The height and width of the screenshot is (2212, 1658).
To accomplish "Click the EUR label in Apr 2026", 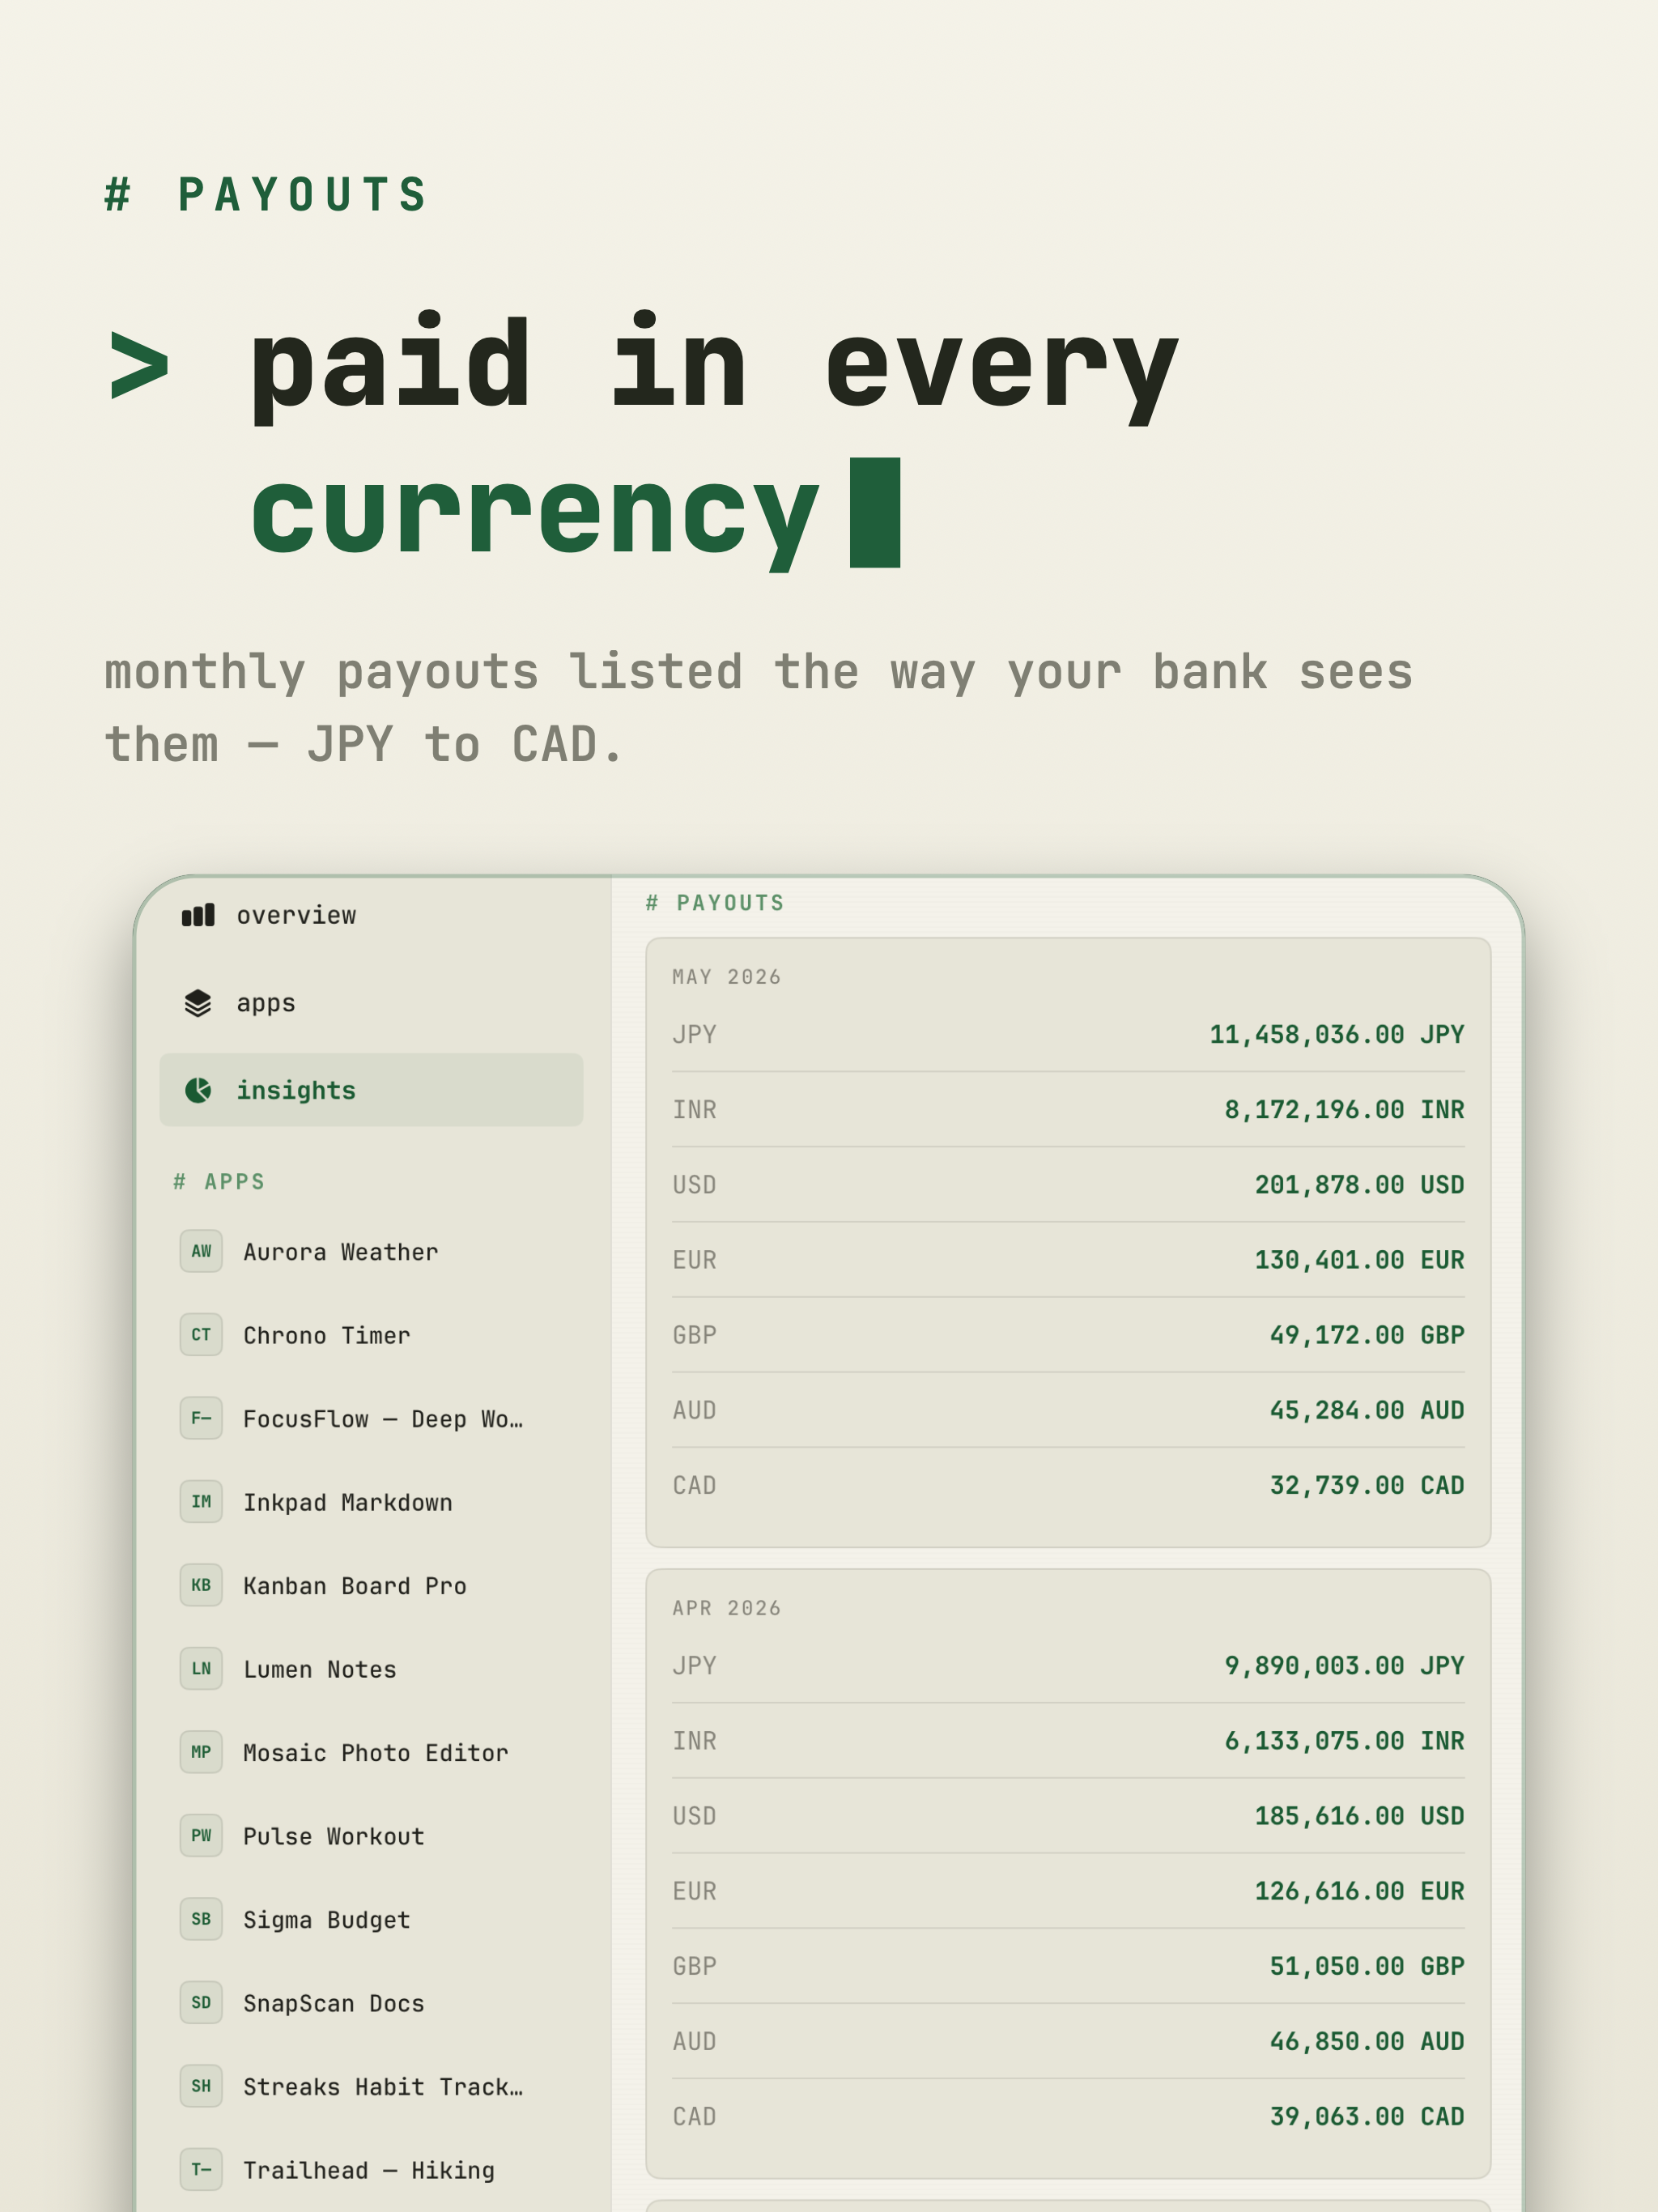I will point(694,1891).
